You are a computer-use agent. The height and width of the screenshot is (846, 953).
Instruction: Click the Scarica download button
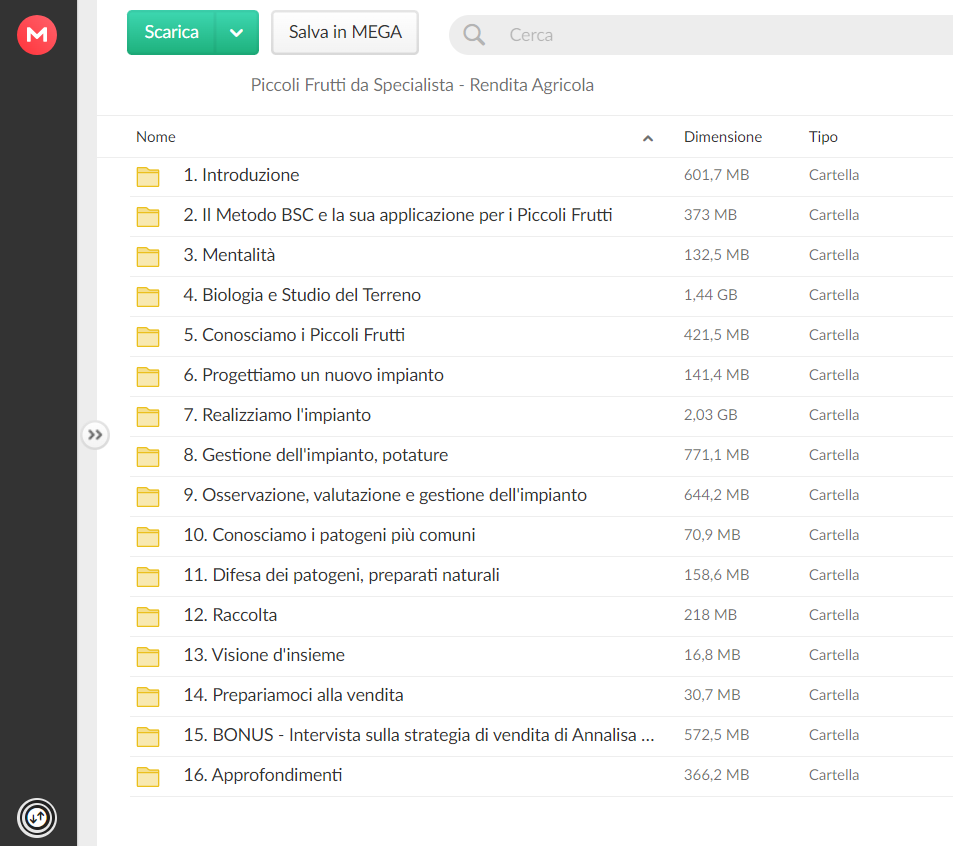[171, 33]
